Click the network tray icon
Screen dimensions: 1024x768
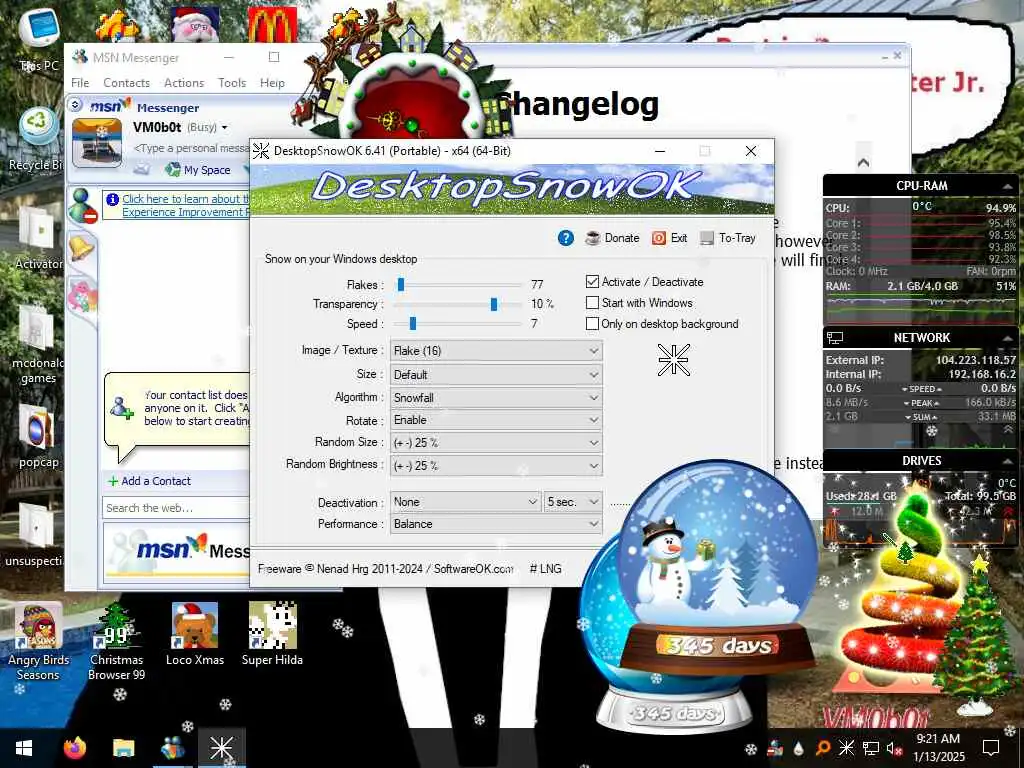click(x=871, y=748)
